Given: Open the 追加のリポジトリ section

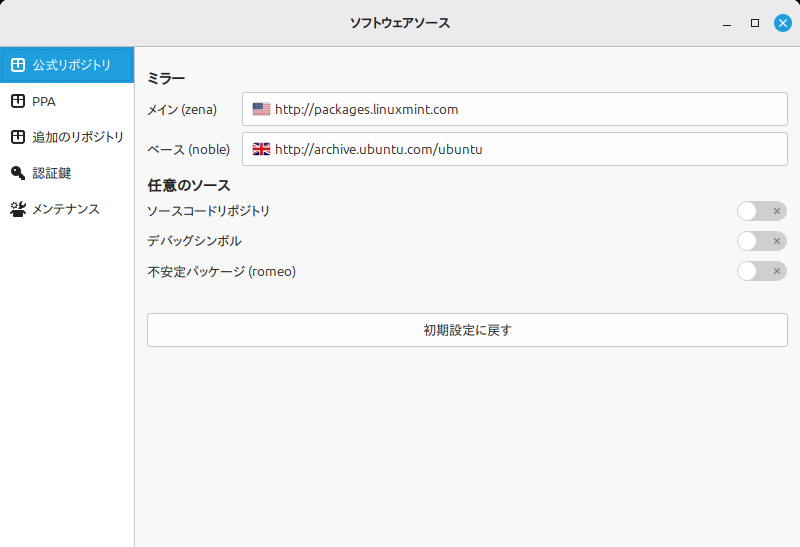Looking at the screenshot, I should click(67, 137).
